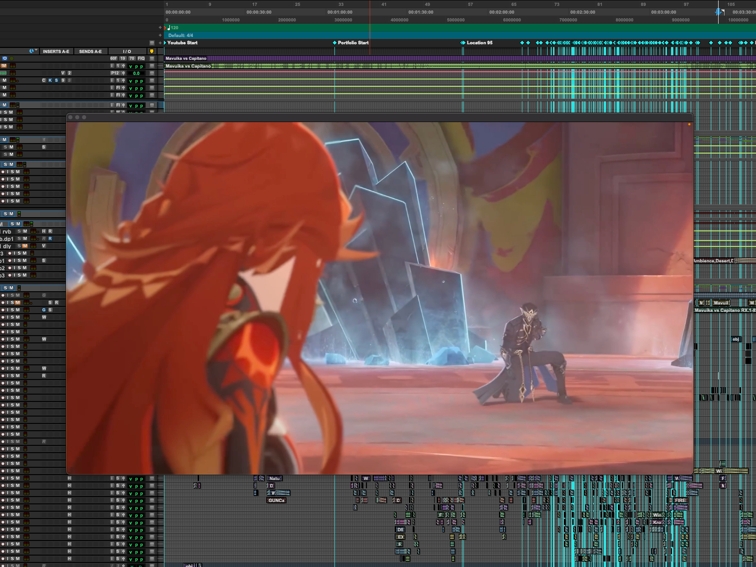Select the Mavuika vs Capitano RX clip
This screenshot has width=756, height=567.
point(725,310)
